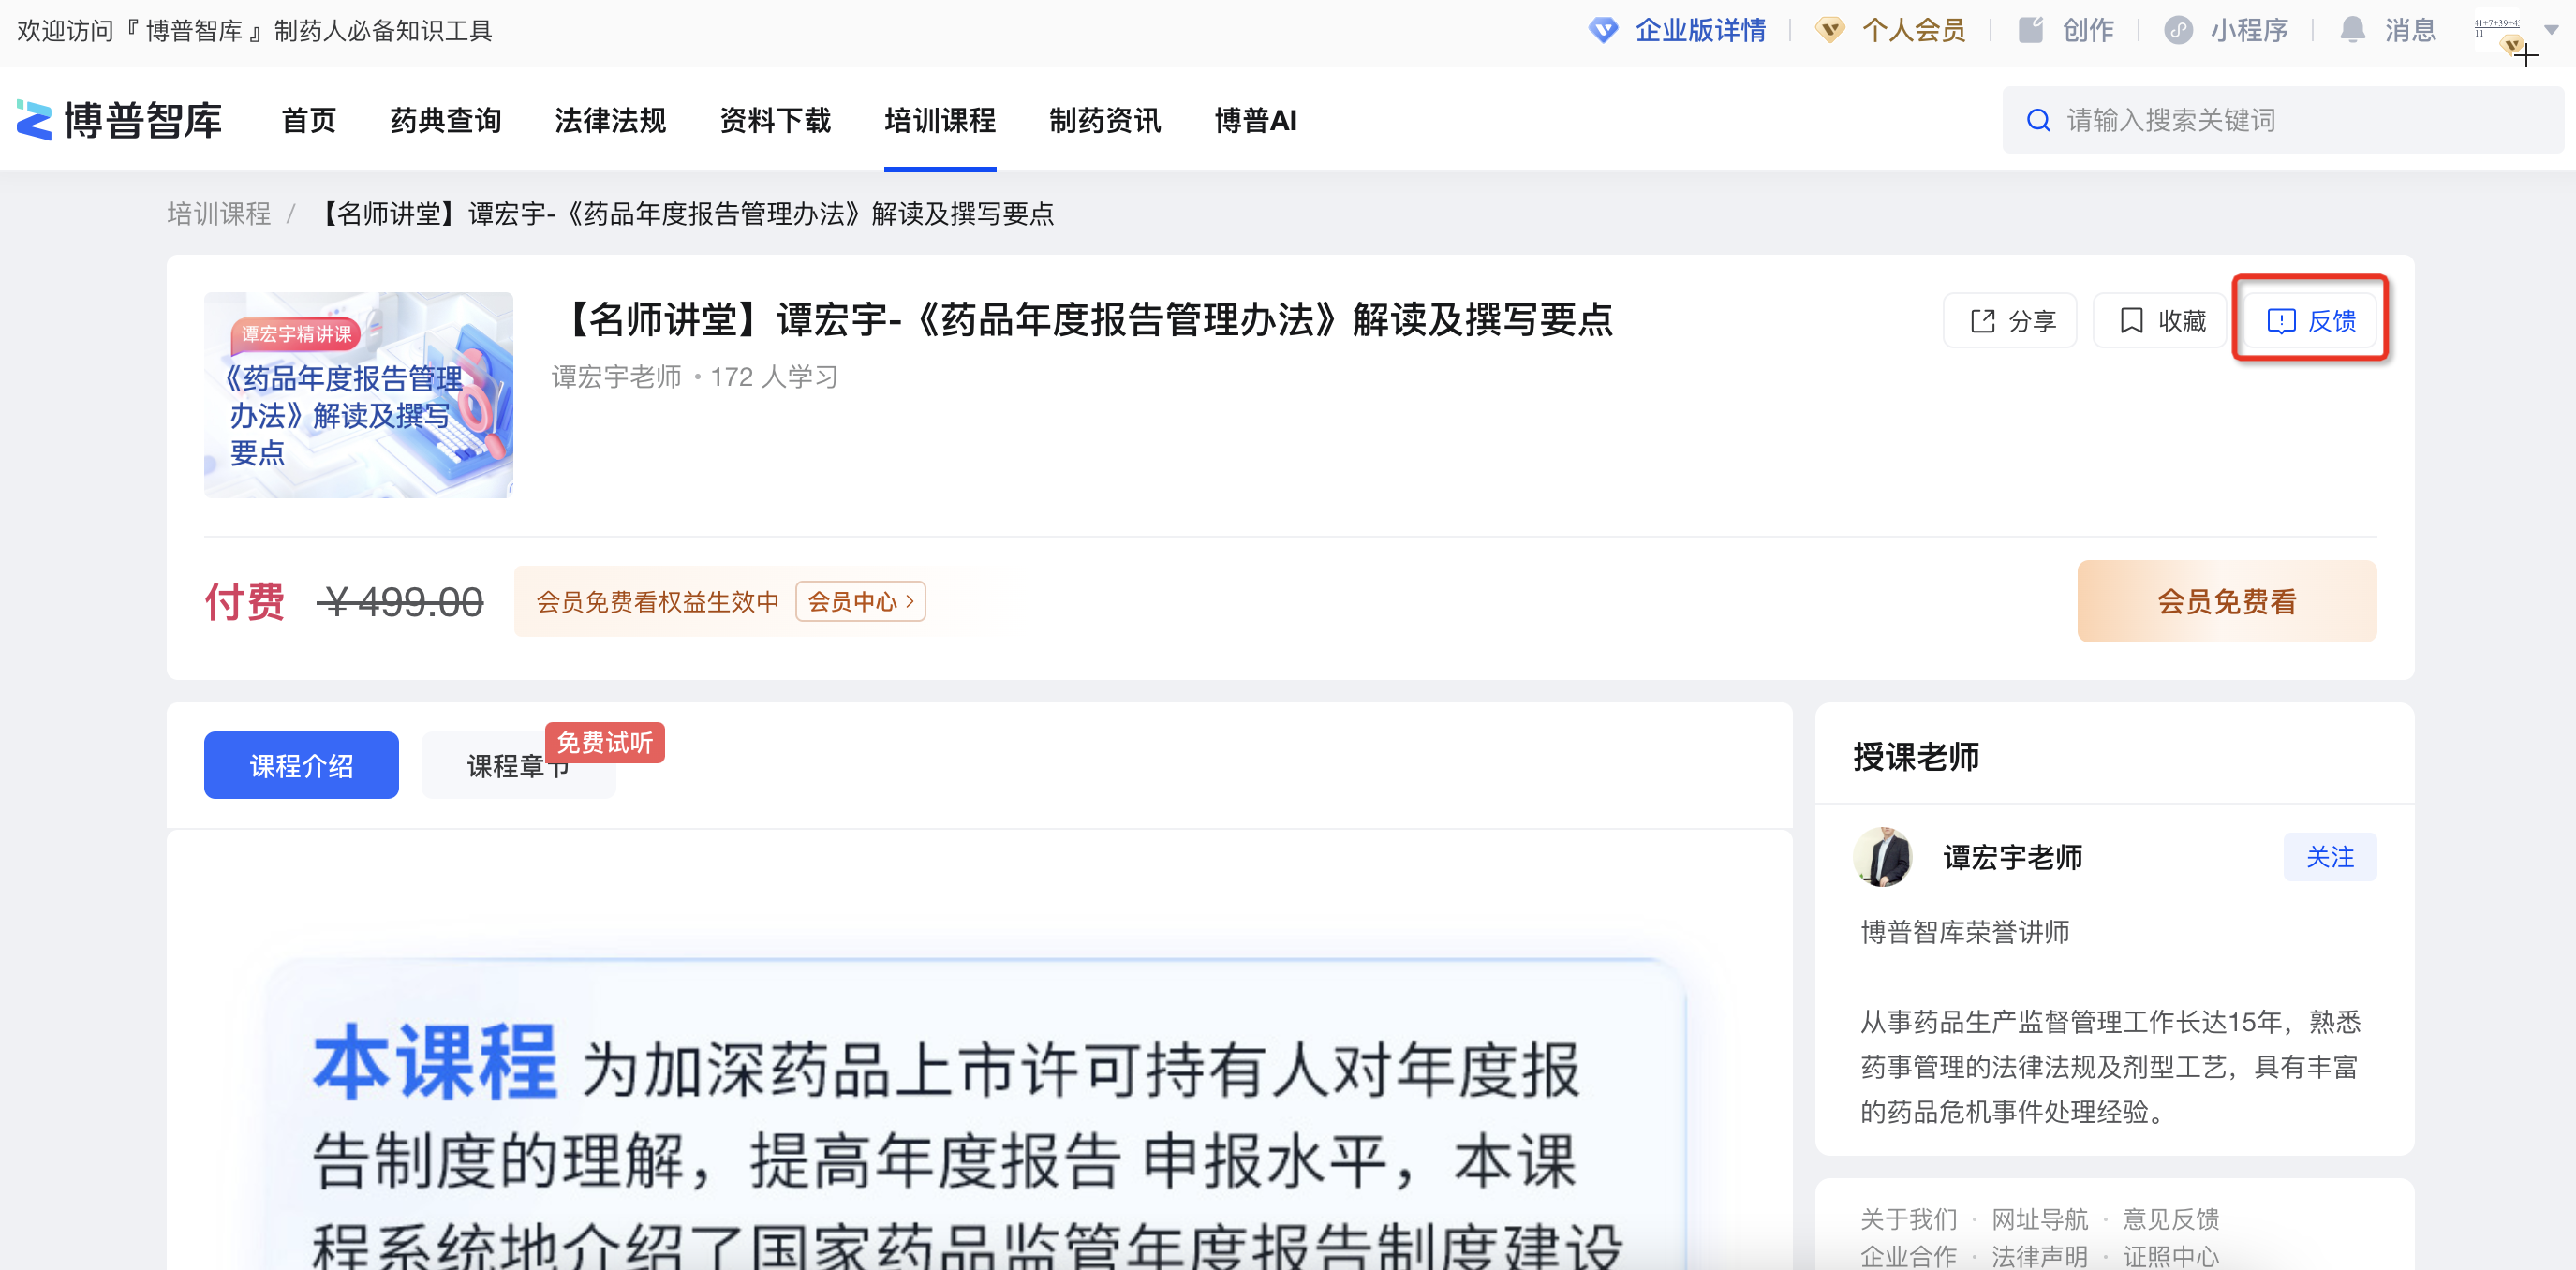This screenshot has height=1270, width=2576.
Task: Click 会员免费看权益生效中 text
Action: [657, 601]
